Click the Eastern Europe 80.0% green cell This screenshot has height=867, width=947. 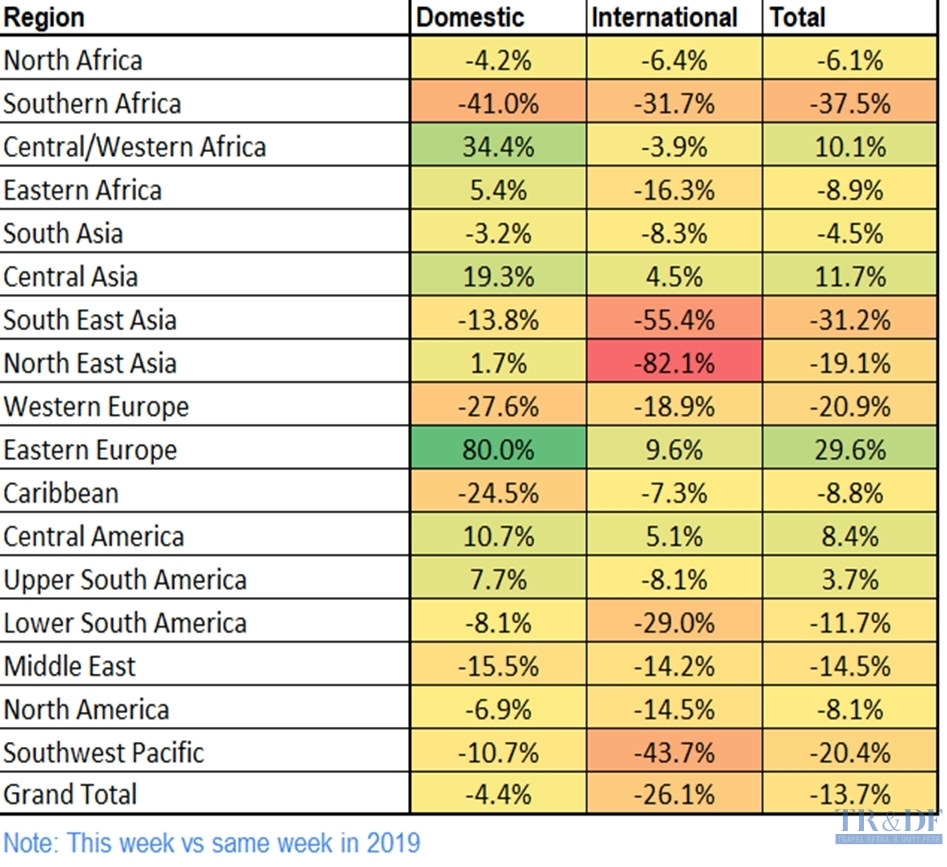pos(498,450)
